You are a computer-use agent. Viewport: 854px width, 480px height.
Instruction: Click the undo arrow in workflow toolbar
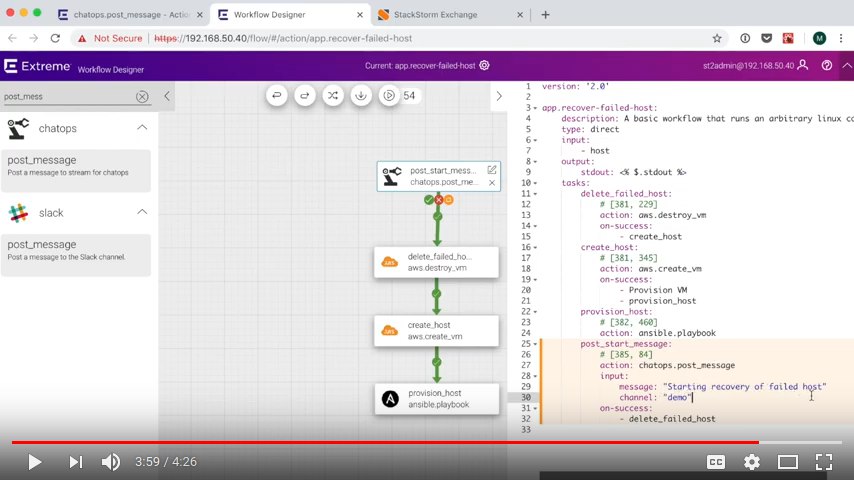click(277, 95)
